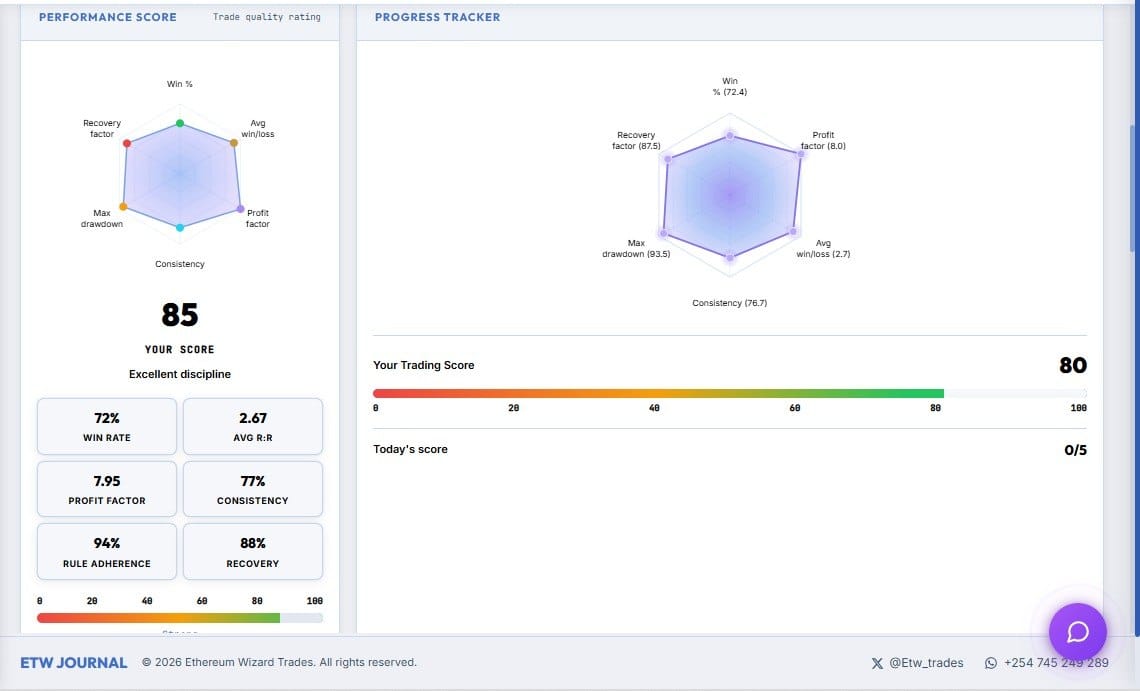Click the 'Max drawdown (93.5)' chart label
Image resolution: width=1140 pixels, height=691 pixels.
pos(636,249)
